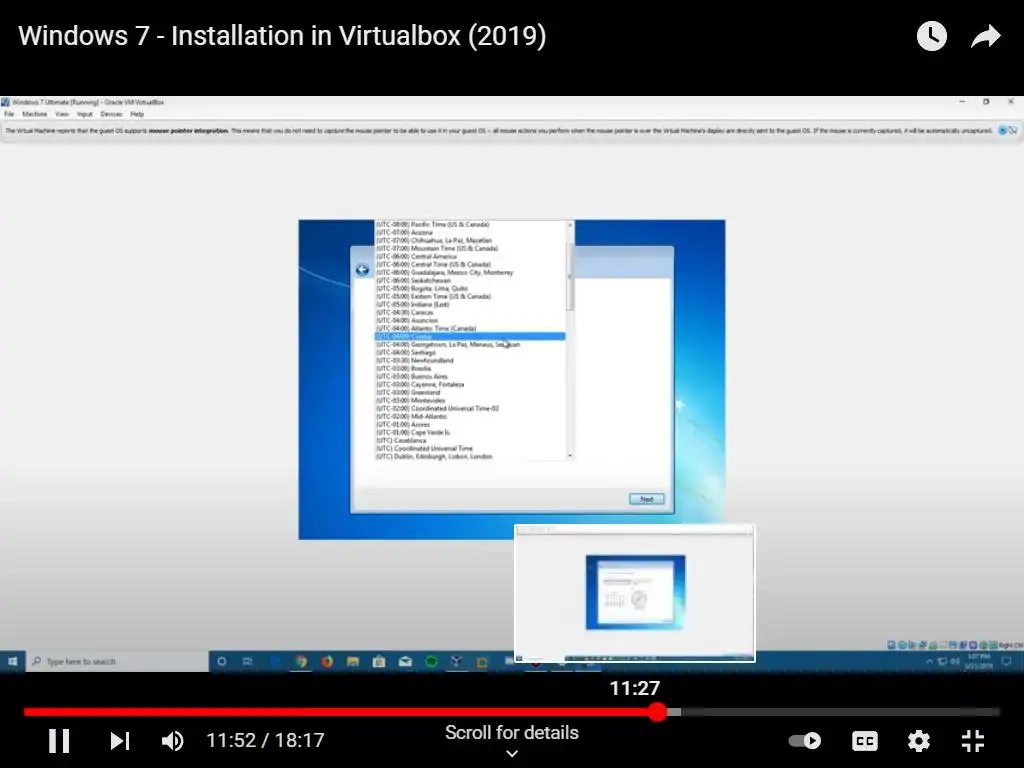Click the time zone list scroll down arrow
The image size is (1024, 768).
570,456
